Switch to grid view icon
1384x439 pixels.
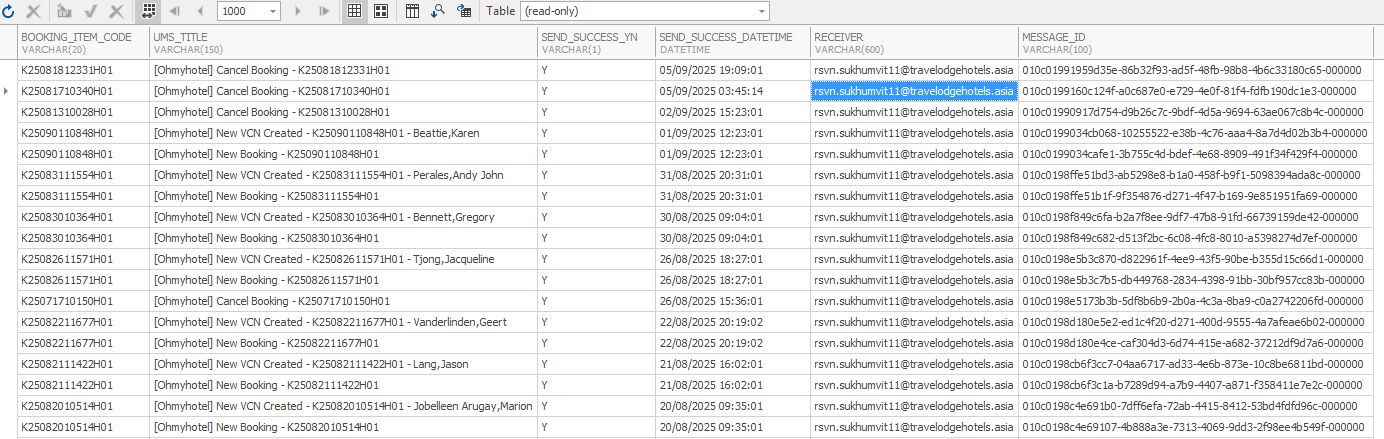coord(355,11)
